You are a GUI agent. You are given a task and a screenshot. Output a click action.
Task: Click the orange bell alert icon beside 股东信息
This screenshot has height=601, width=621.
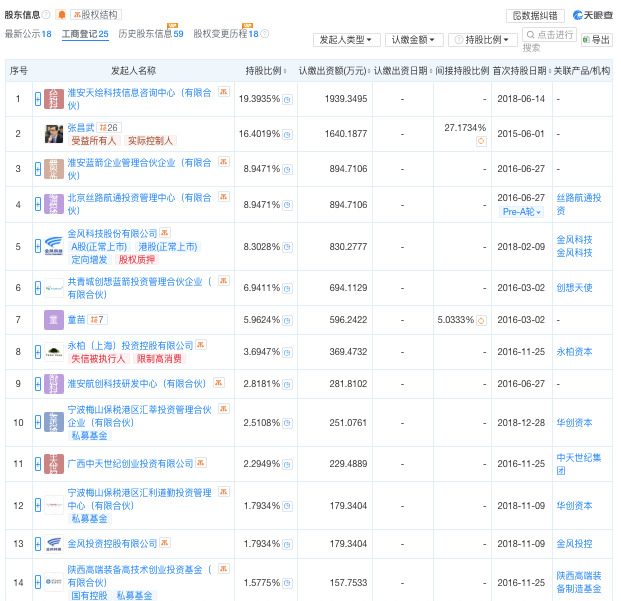pyautogui.click(x=61, y=15)
